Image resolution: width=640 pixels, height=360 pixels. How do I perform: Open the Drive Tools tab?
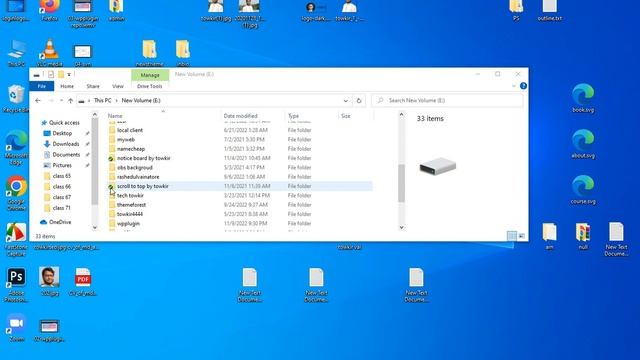pyautogui.click(x=149, y=86)
